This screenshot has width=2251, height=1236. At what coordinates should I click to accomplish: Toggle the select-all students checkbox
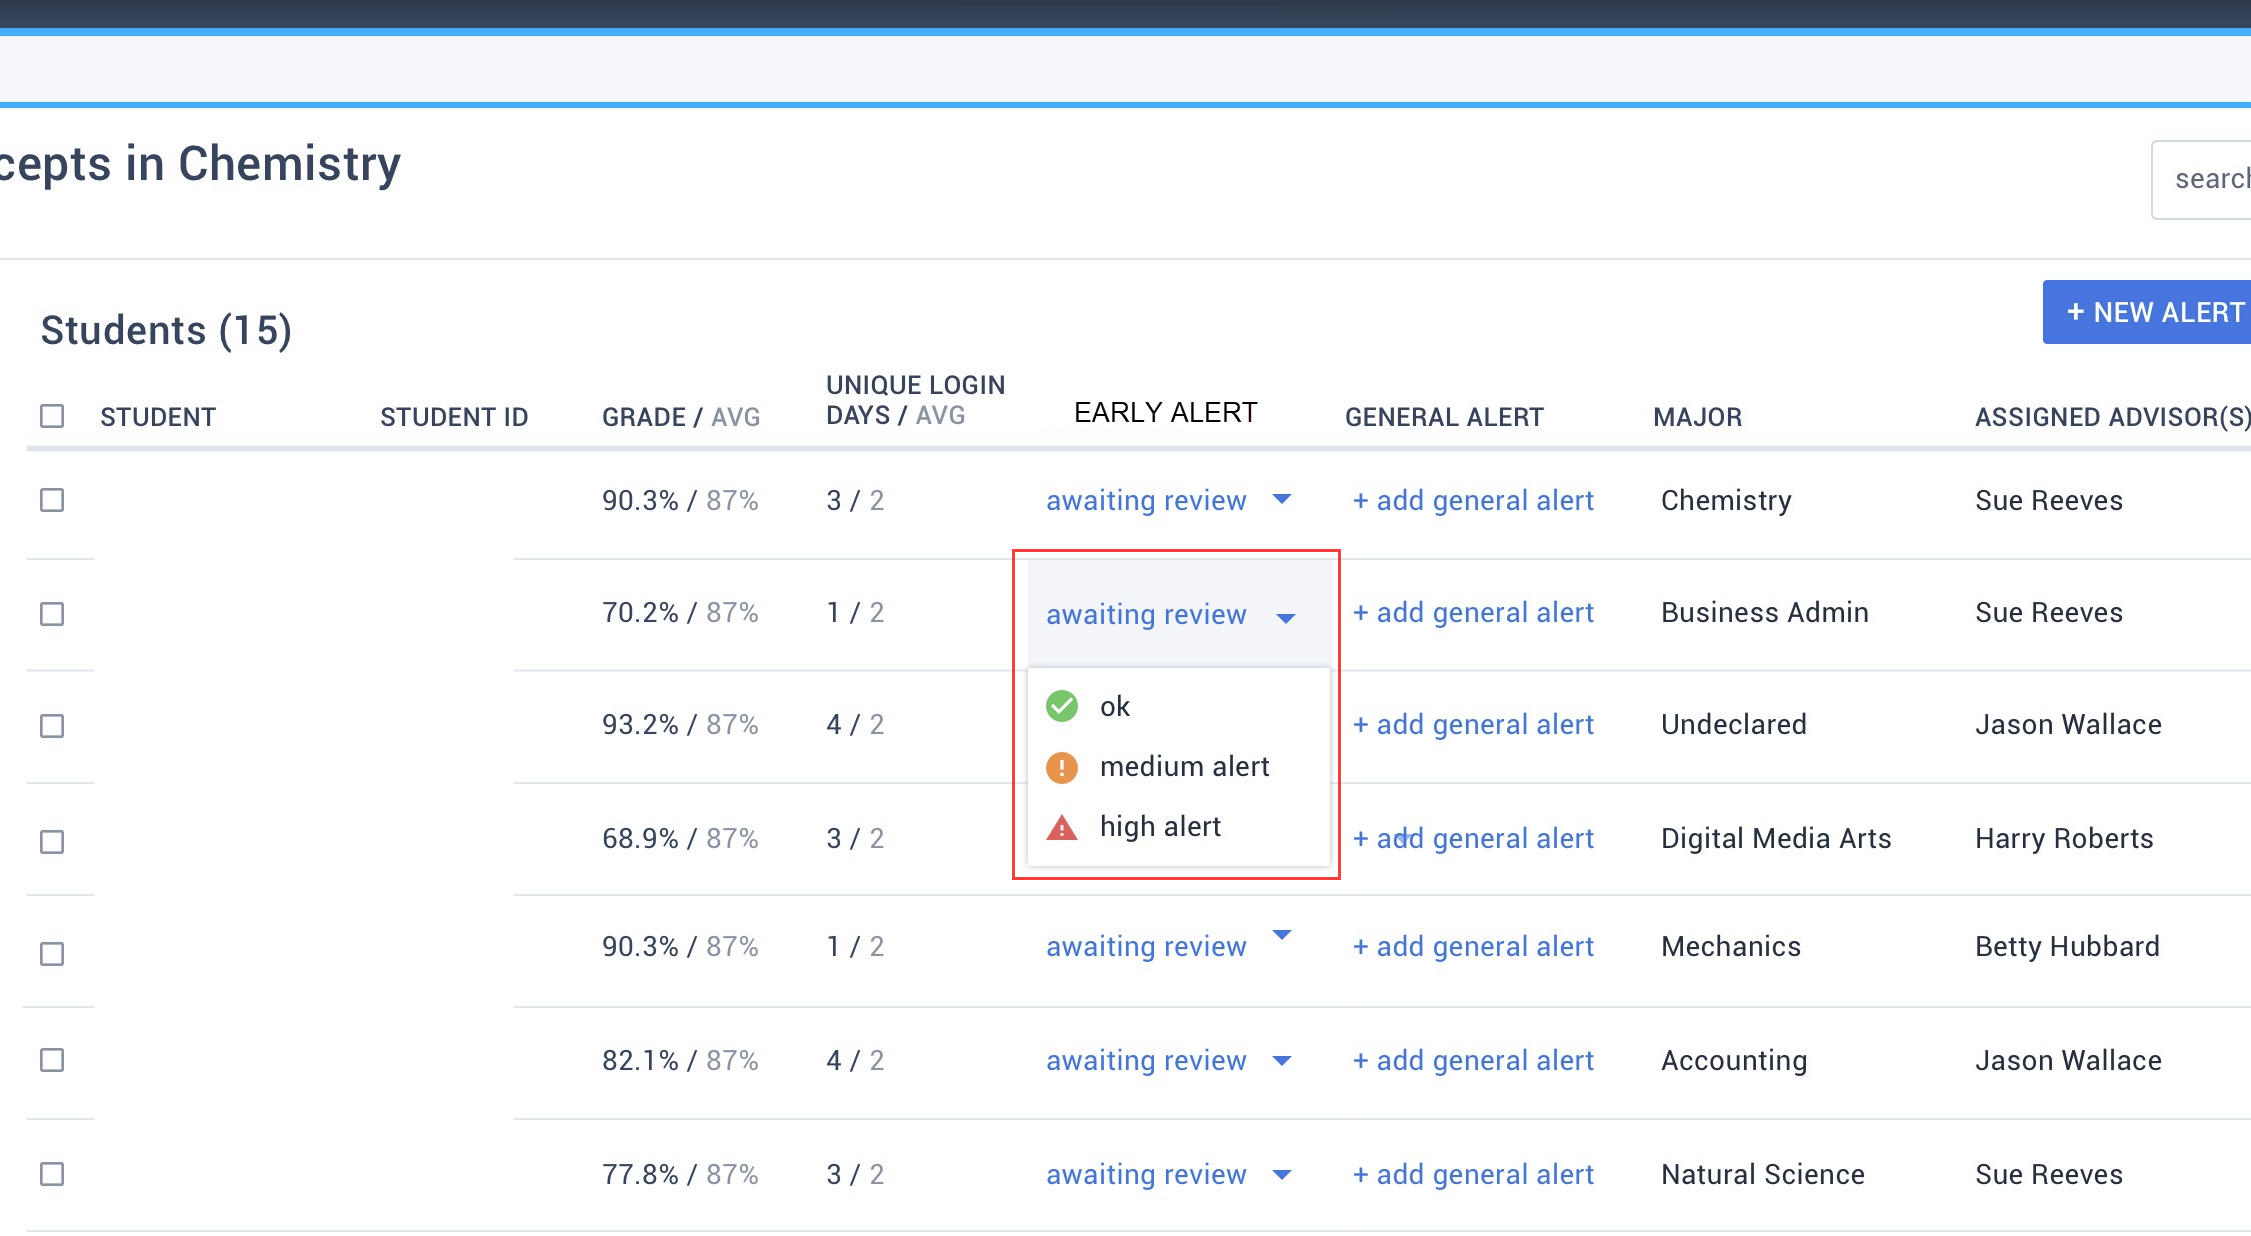point(51,416)
